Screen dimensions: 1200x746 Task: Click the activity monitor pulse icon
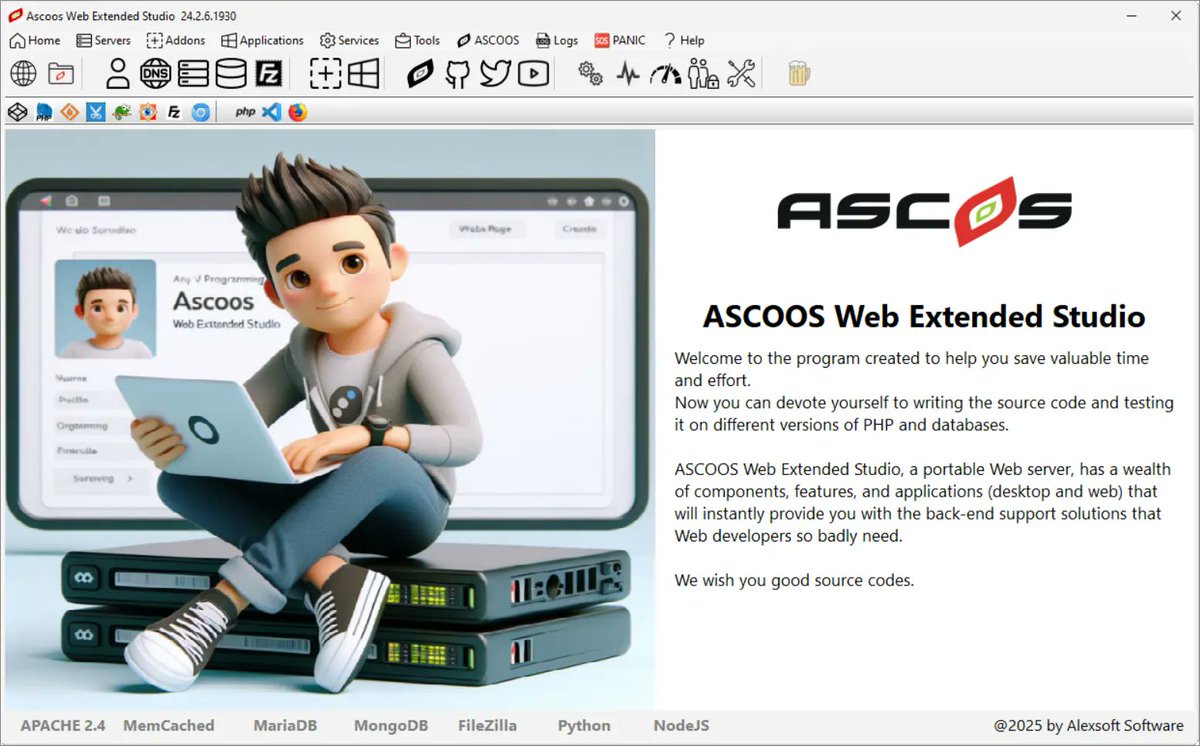[628, 73]
